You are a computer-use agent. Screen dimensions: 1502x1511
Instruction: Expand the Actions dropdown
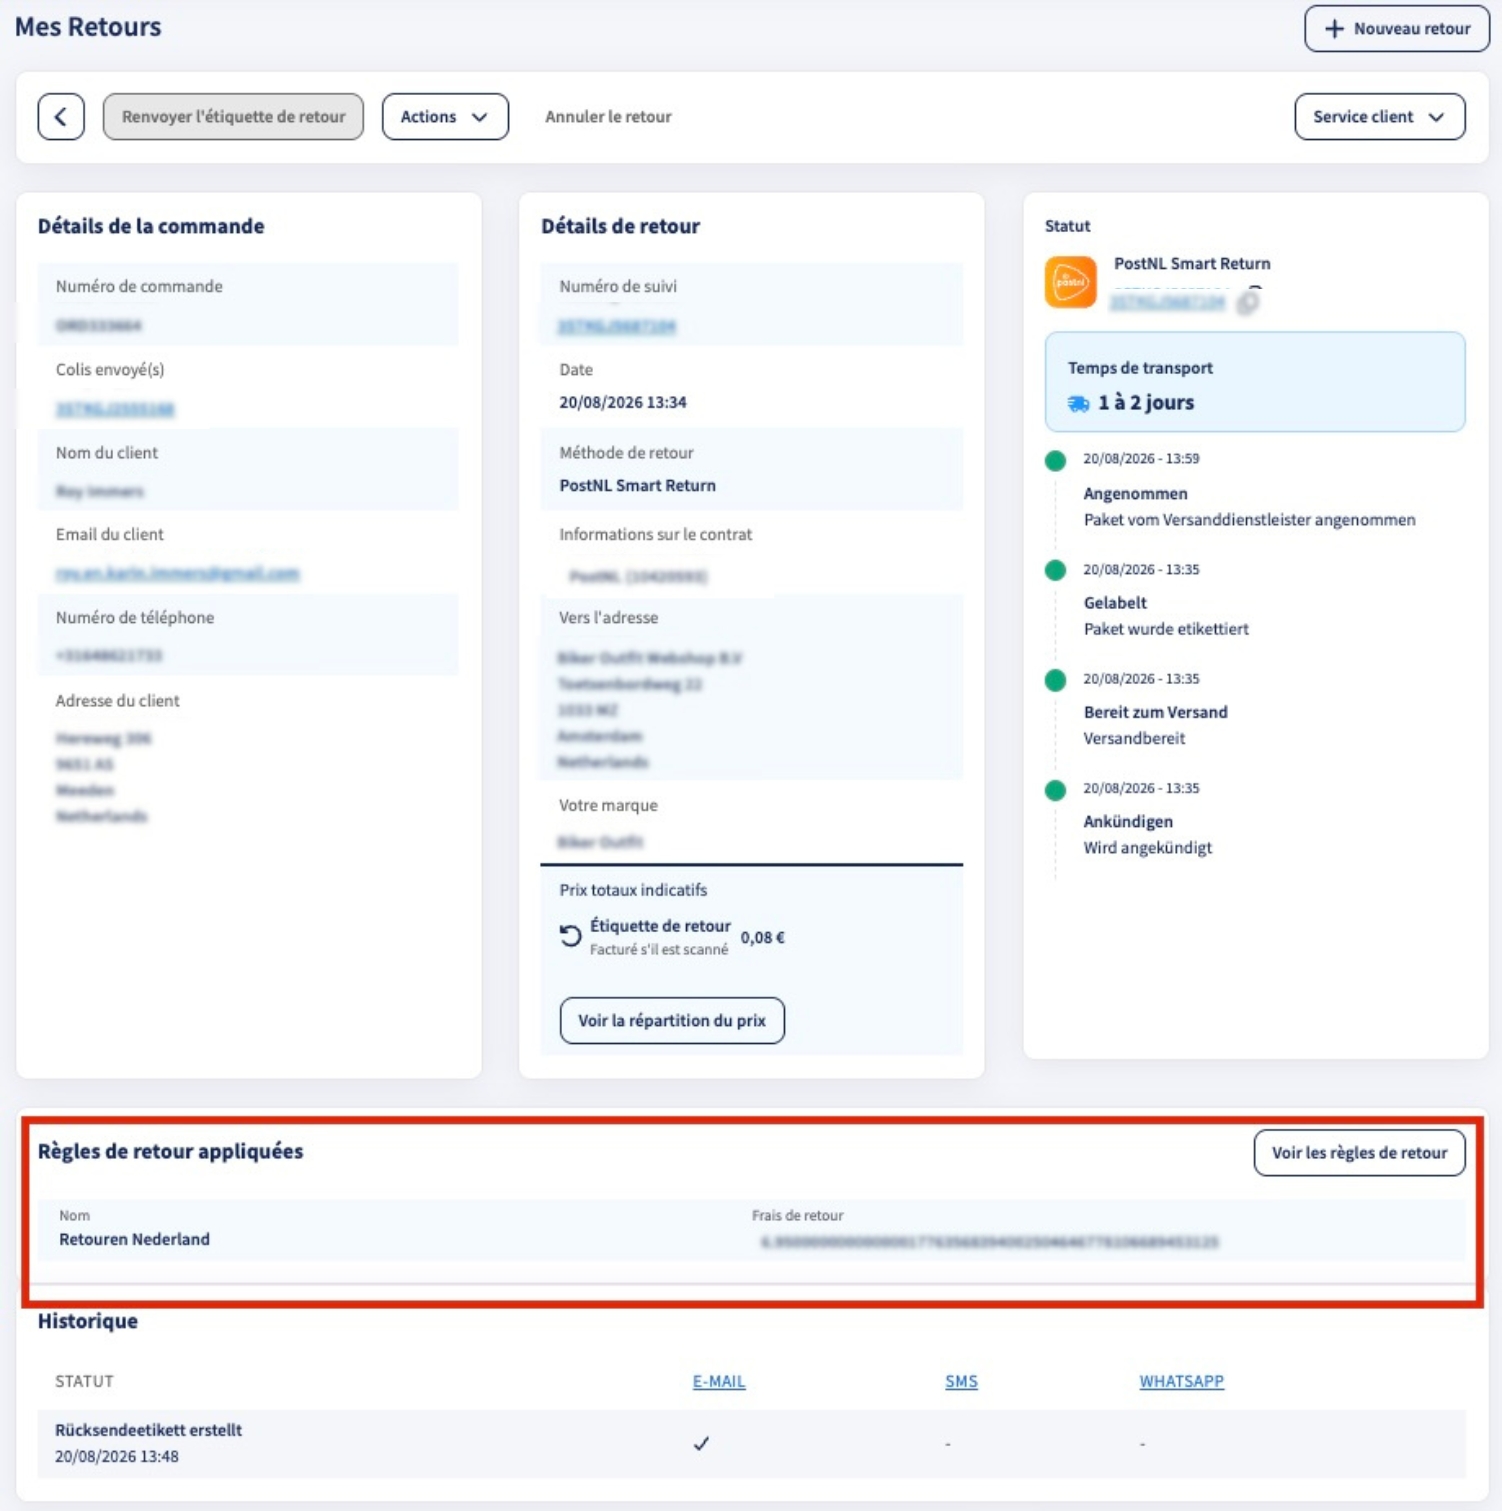point(445,117)
